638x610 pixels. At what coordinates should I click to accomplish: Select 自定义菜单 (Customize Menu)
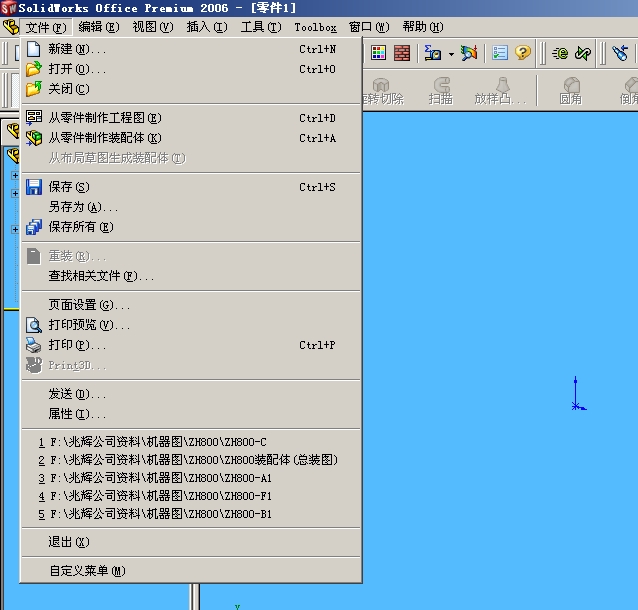coord(191,571)
